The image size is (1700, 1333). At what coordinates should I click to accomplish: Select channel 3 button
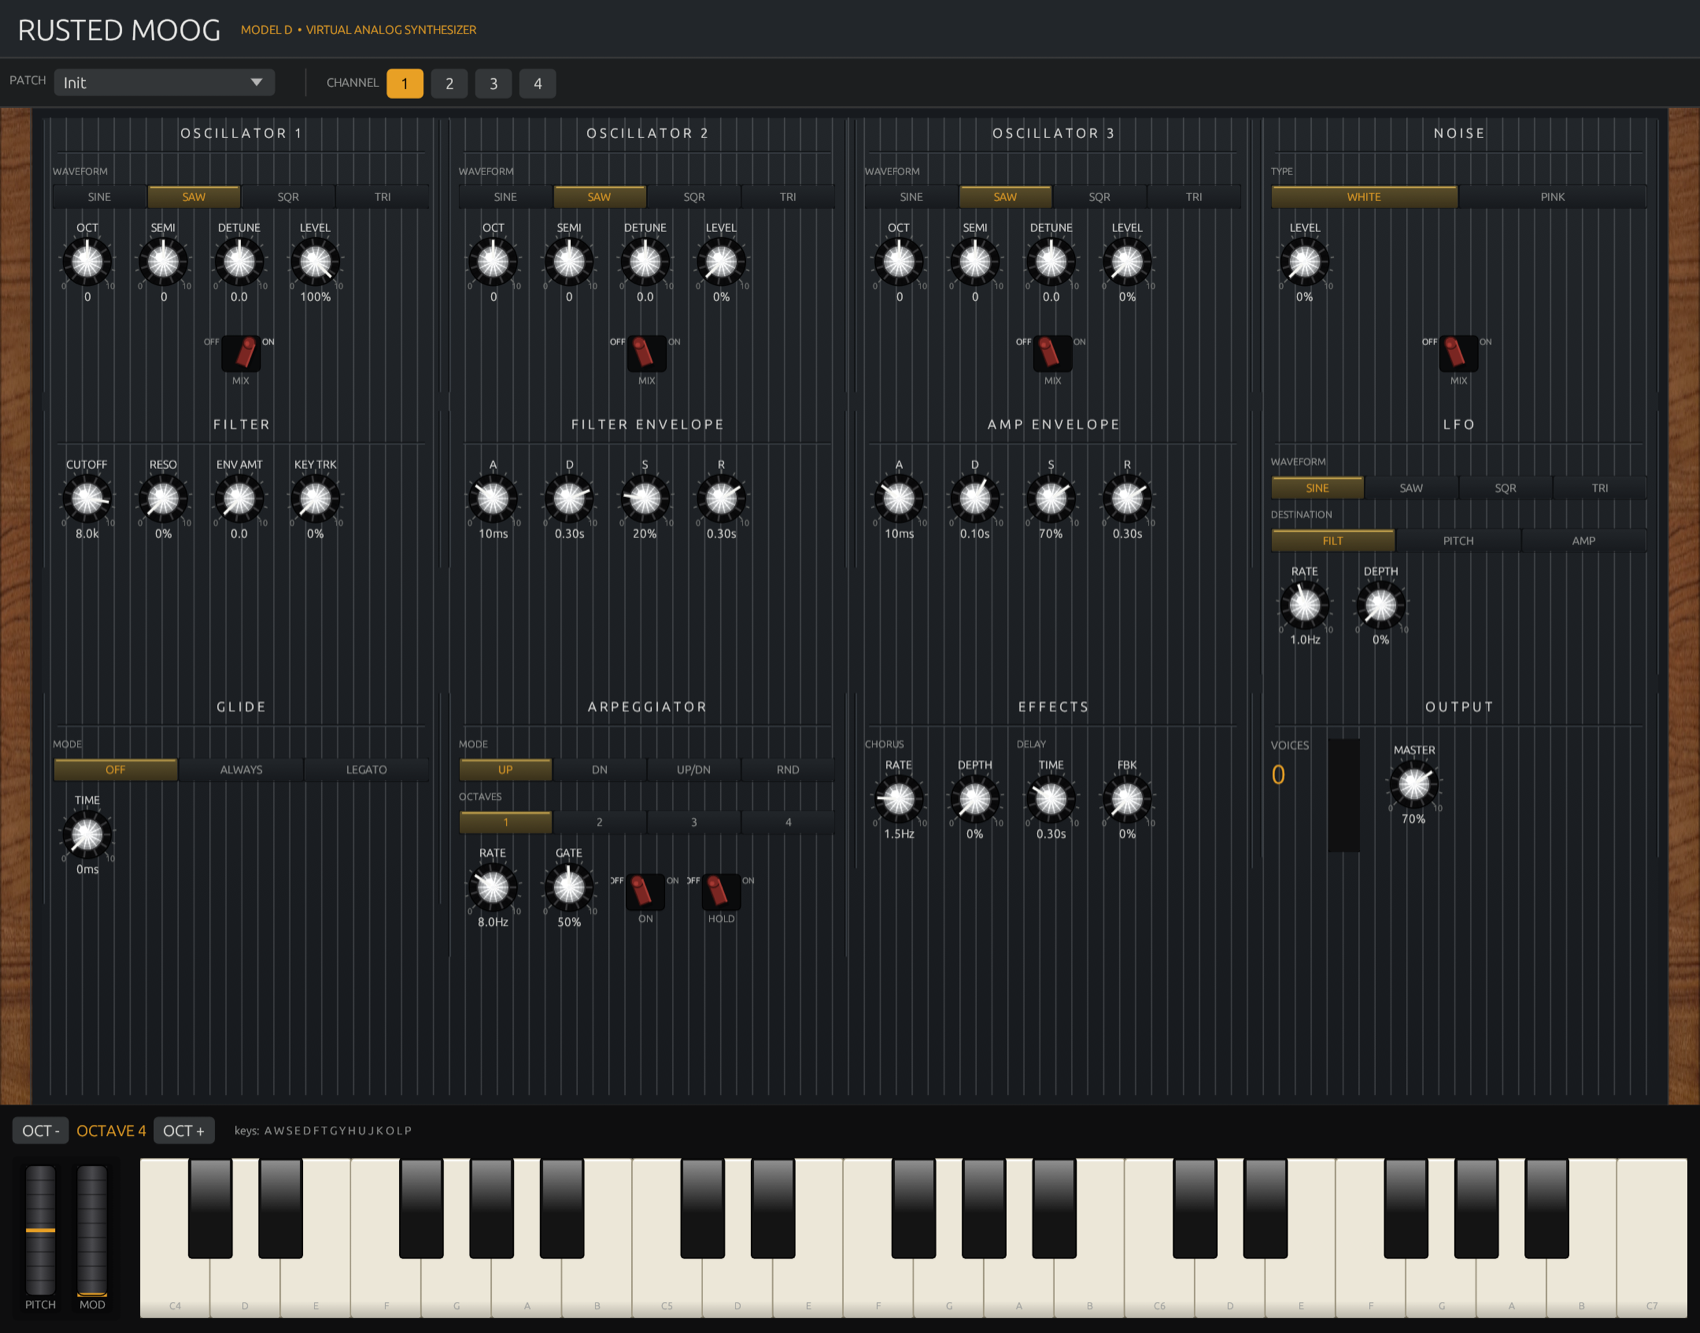click(x=493, y=83)
